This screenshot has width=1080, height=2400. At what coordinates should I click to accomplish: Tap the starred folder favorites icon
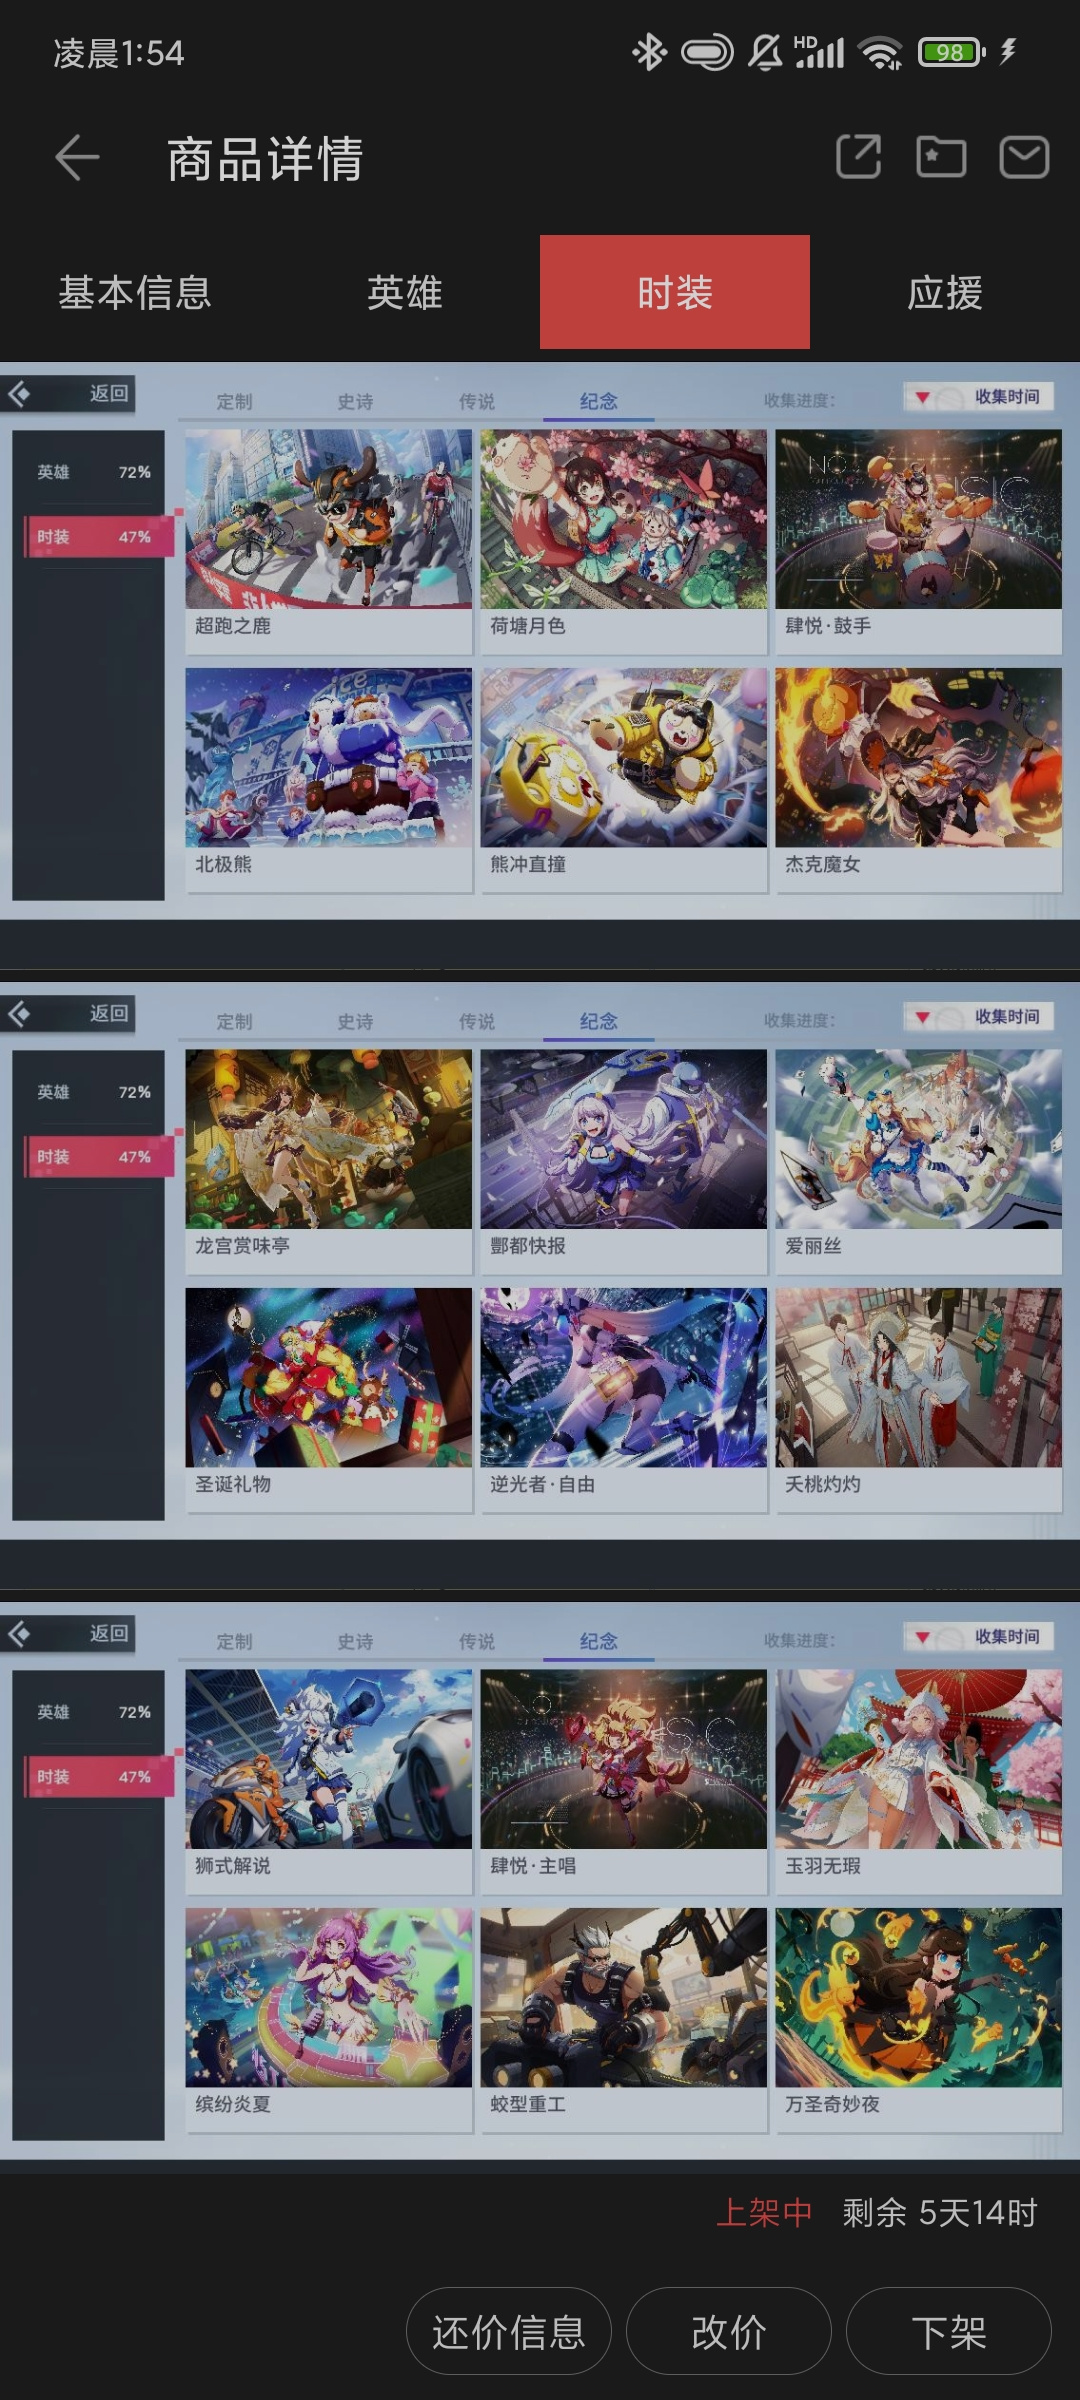941,157
